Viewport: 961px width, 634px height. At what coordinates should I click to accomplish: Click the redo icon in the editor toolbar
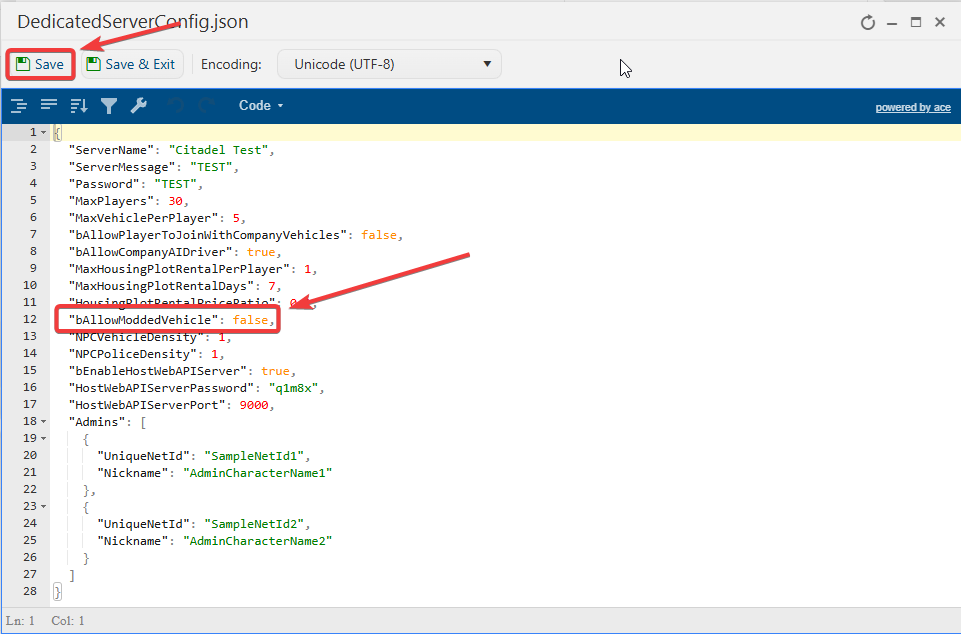coord(206,105)
